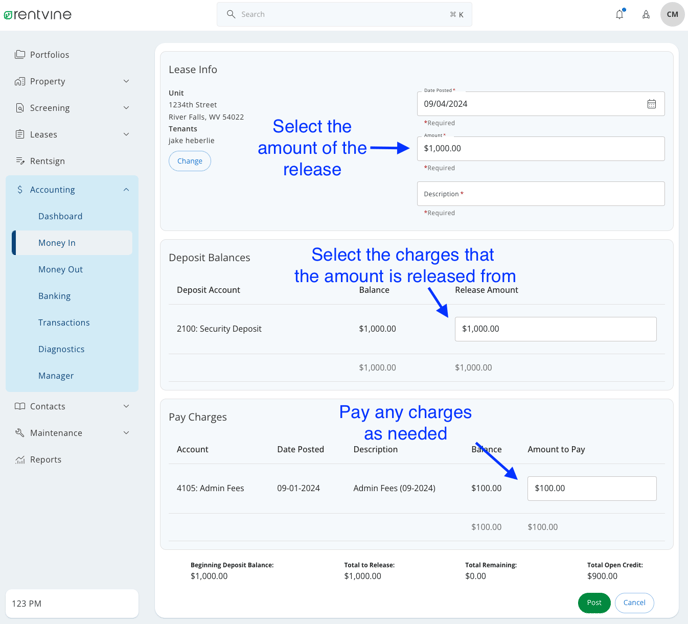Image resolution: width=688 pixels, height=624 pixels.
Task: Open Portfolios from the sidebar
Action: point(49,55)
